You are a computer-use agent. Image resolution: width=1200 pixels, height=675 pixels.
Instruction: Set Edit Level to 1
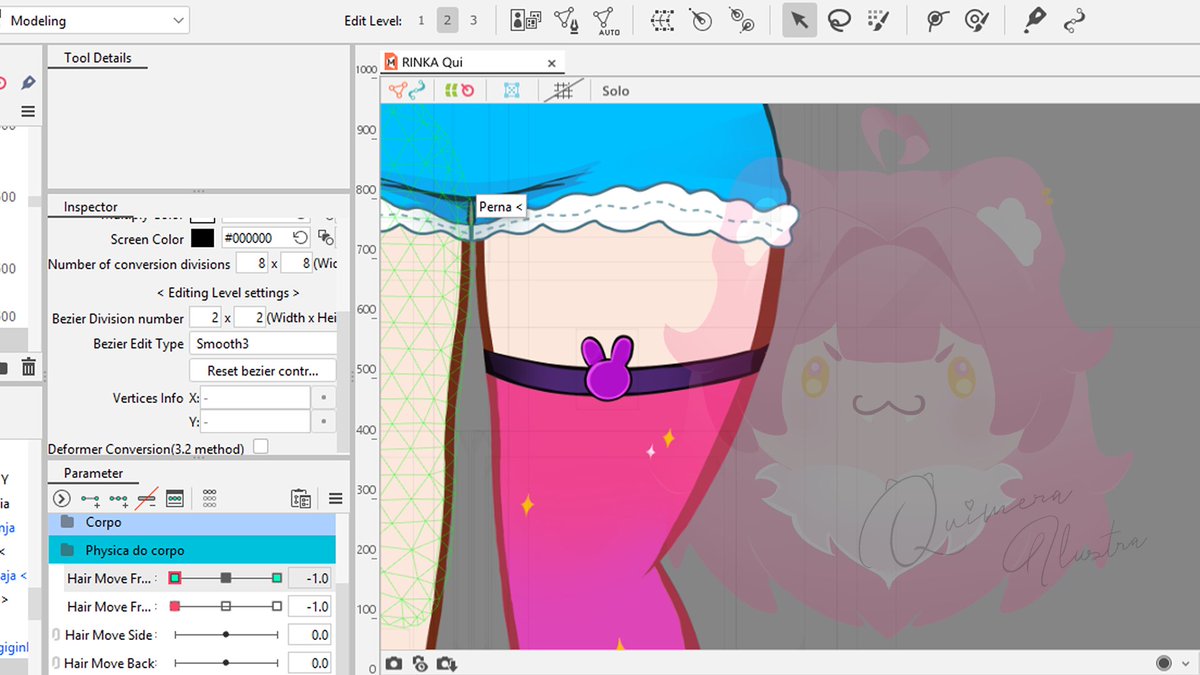pos(421,20)
